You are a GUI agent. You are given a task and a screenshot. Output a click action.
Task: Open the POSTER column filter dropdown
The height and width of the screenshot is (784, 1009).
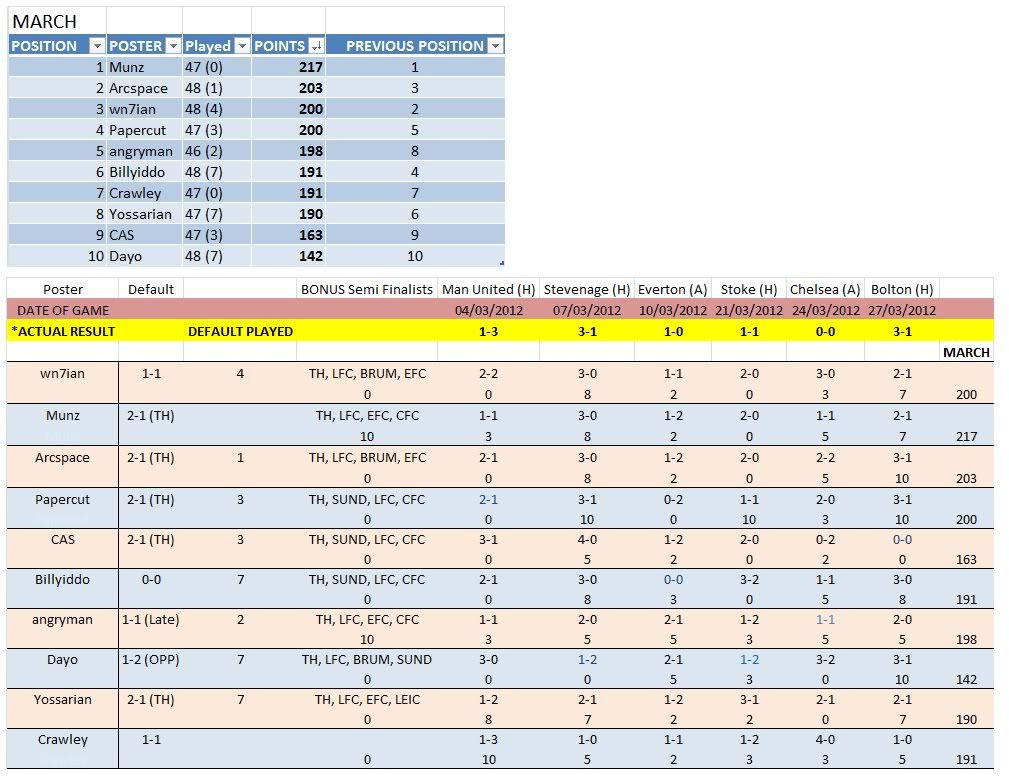click(x=173, y=46)
